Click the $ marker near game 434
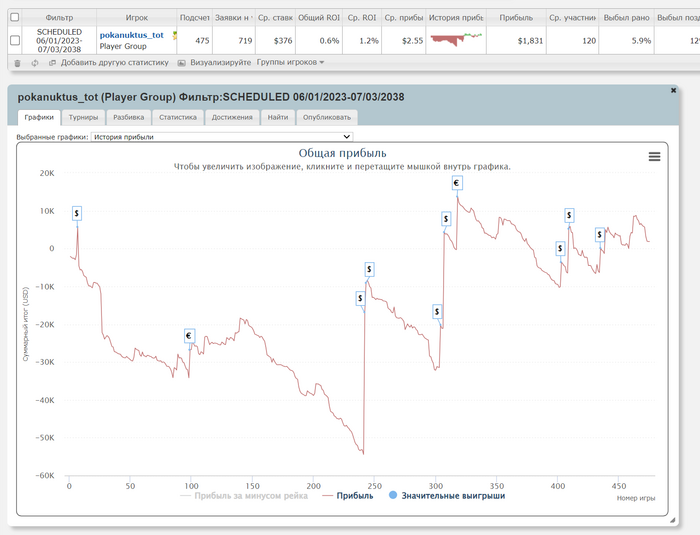 tap(600, 234)
